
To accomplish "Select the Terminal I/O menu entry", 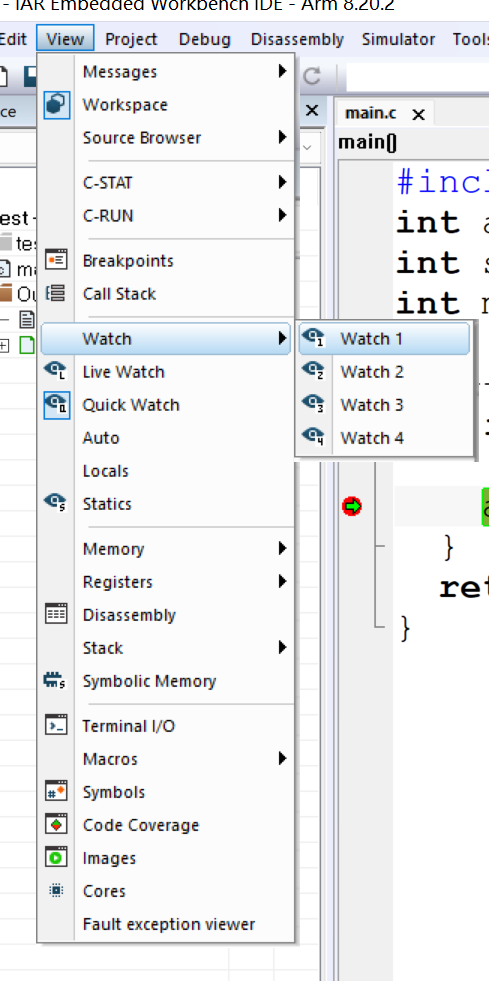I will click(x=166, y=726).
